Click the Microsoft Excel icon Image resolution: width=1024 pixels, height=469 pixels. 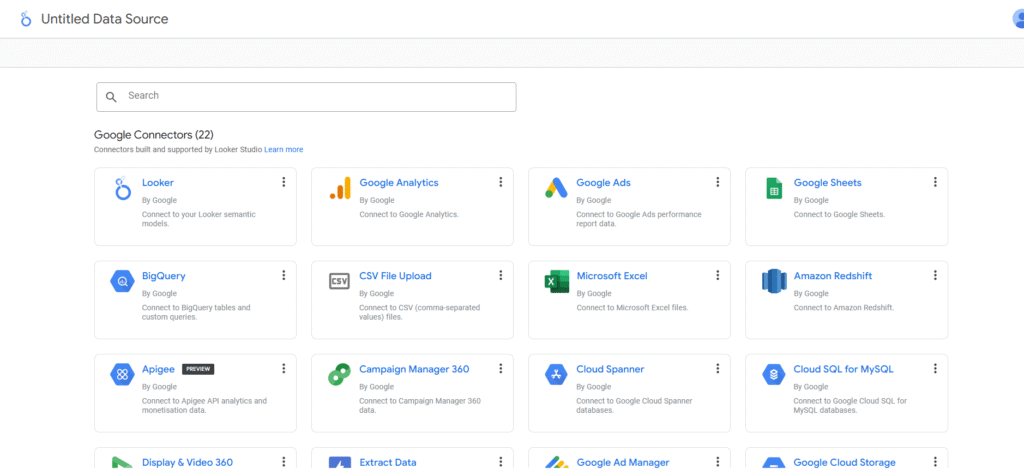coord(556,282)
